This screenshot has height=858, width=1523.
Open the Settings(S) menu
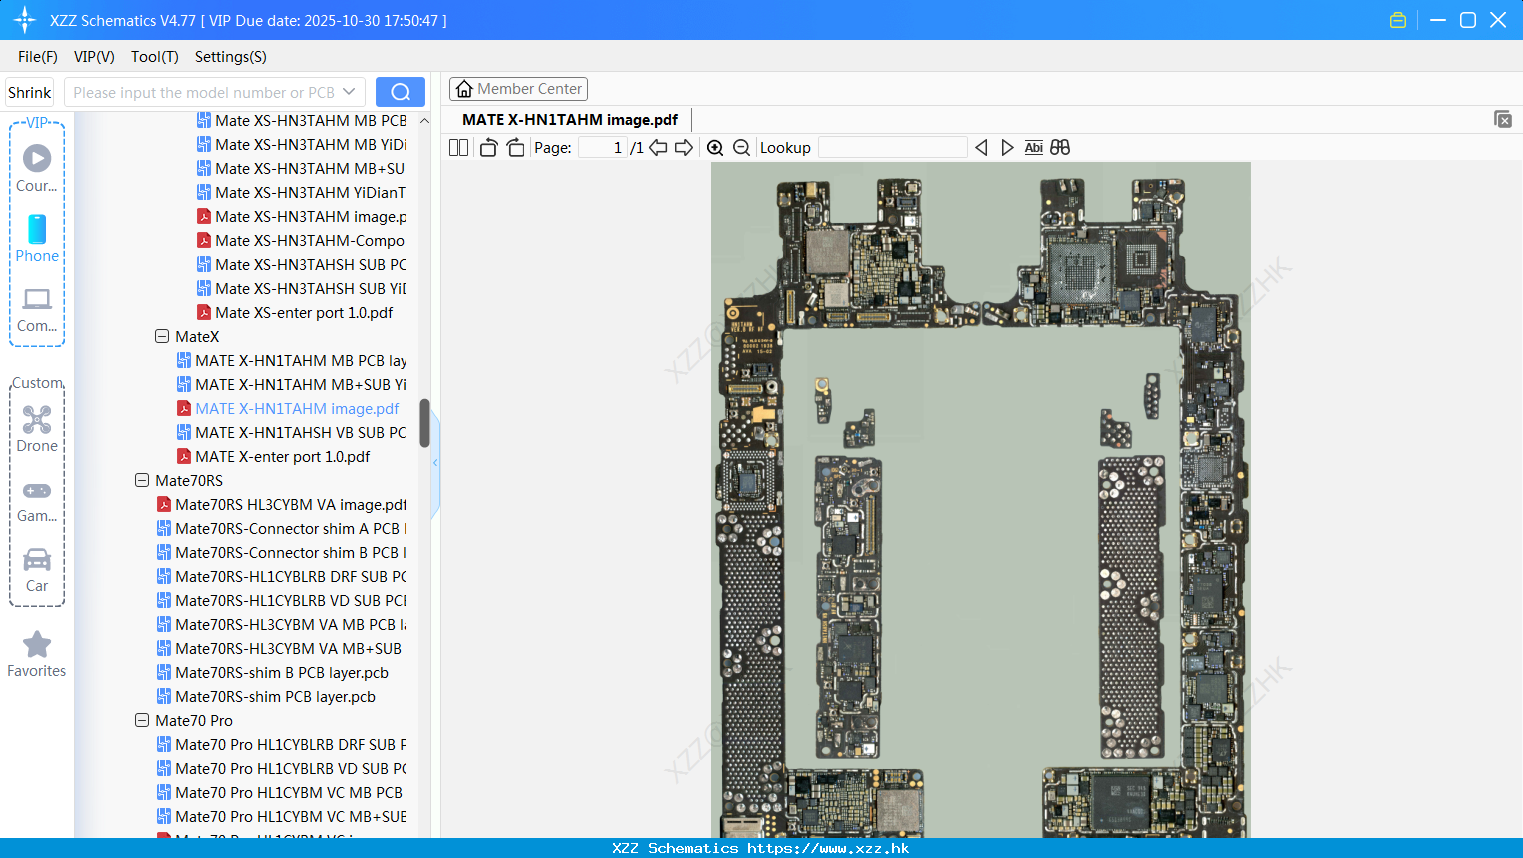pyautogui.click(x=231, y=57)
